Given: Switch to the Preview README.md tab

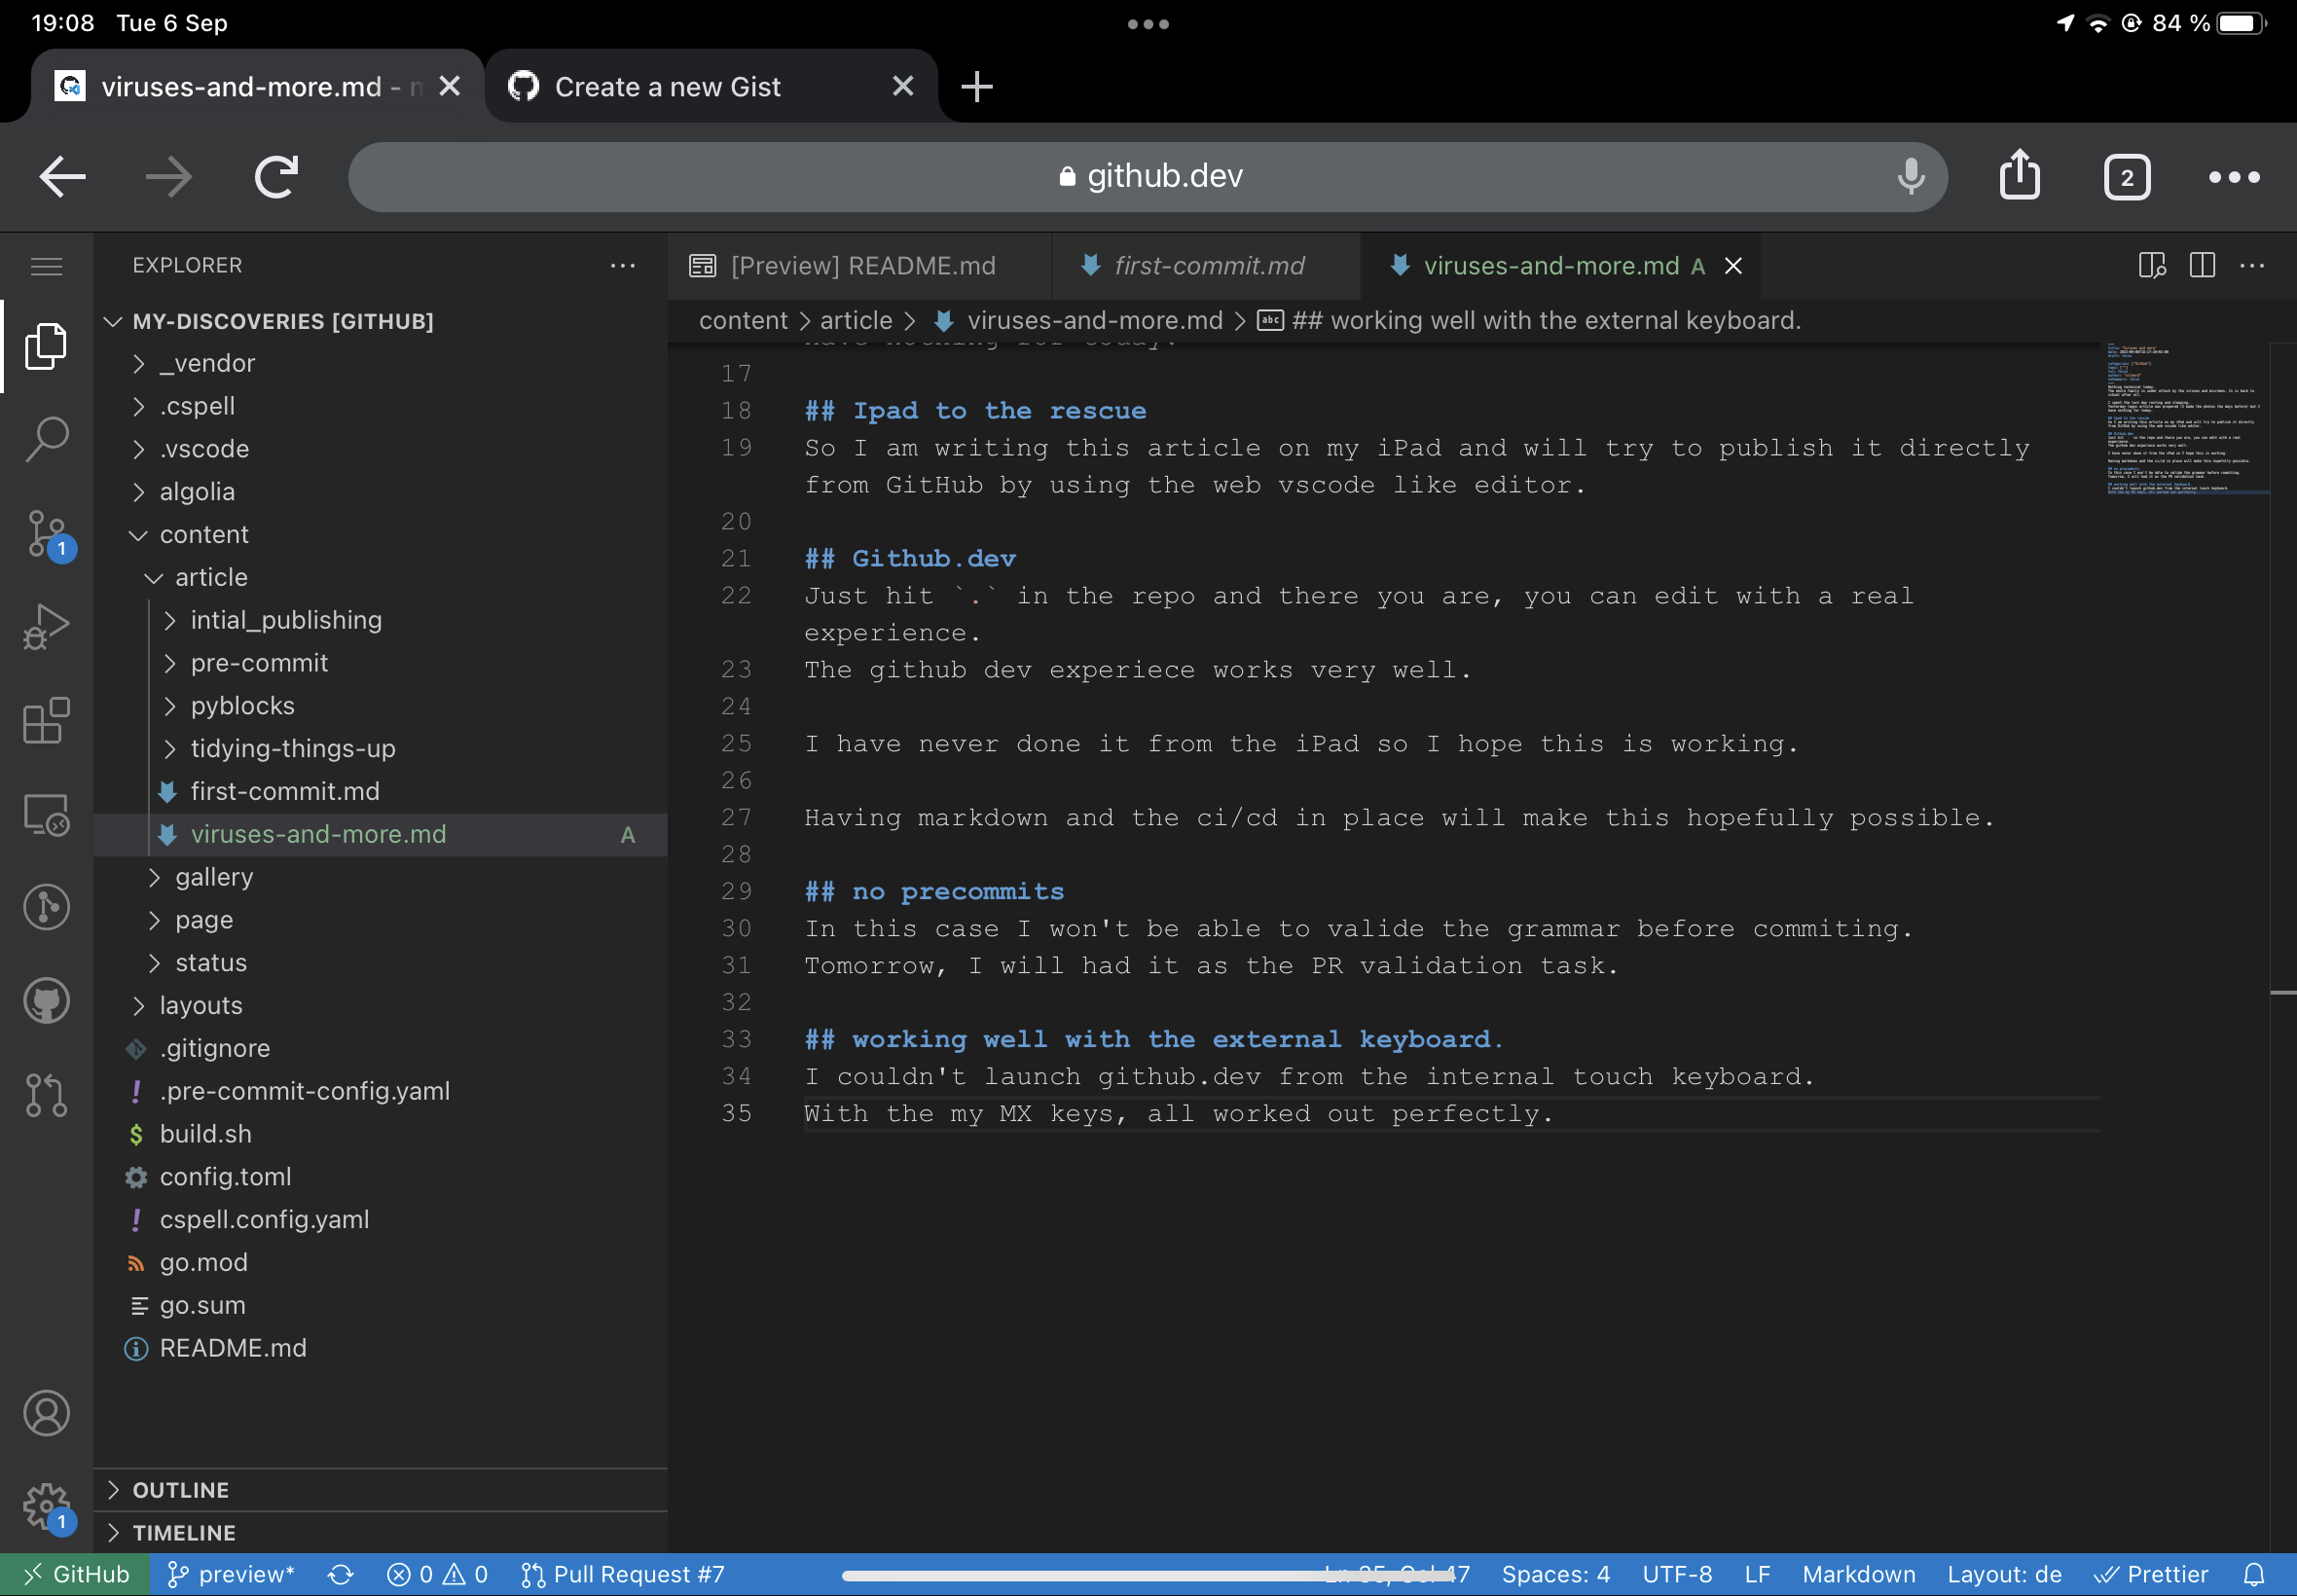Looking at the screenshot, I should click(x=862, y=265).
